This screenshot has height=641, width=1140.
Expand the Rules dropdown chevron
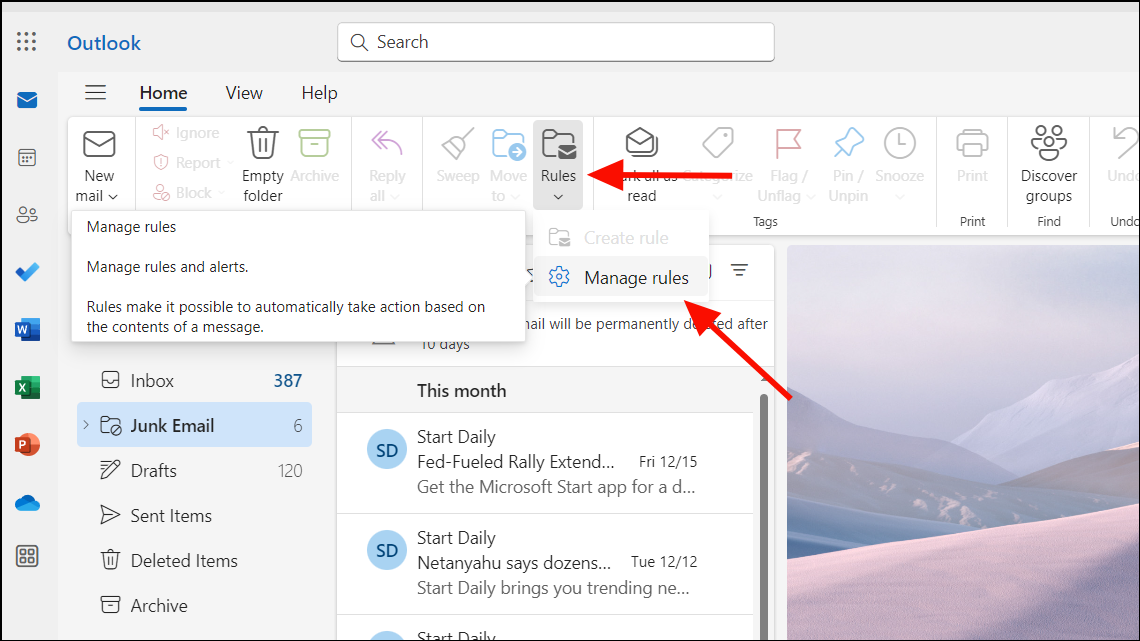pos(558,197)
